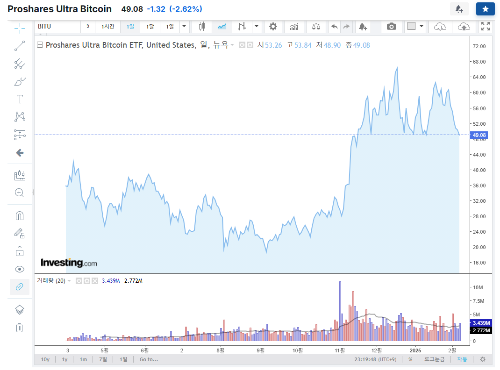Select the pattern drawing tool

click(x=20, y=117)
